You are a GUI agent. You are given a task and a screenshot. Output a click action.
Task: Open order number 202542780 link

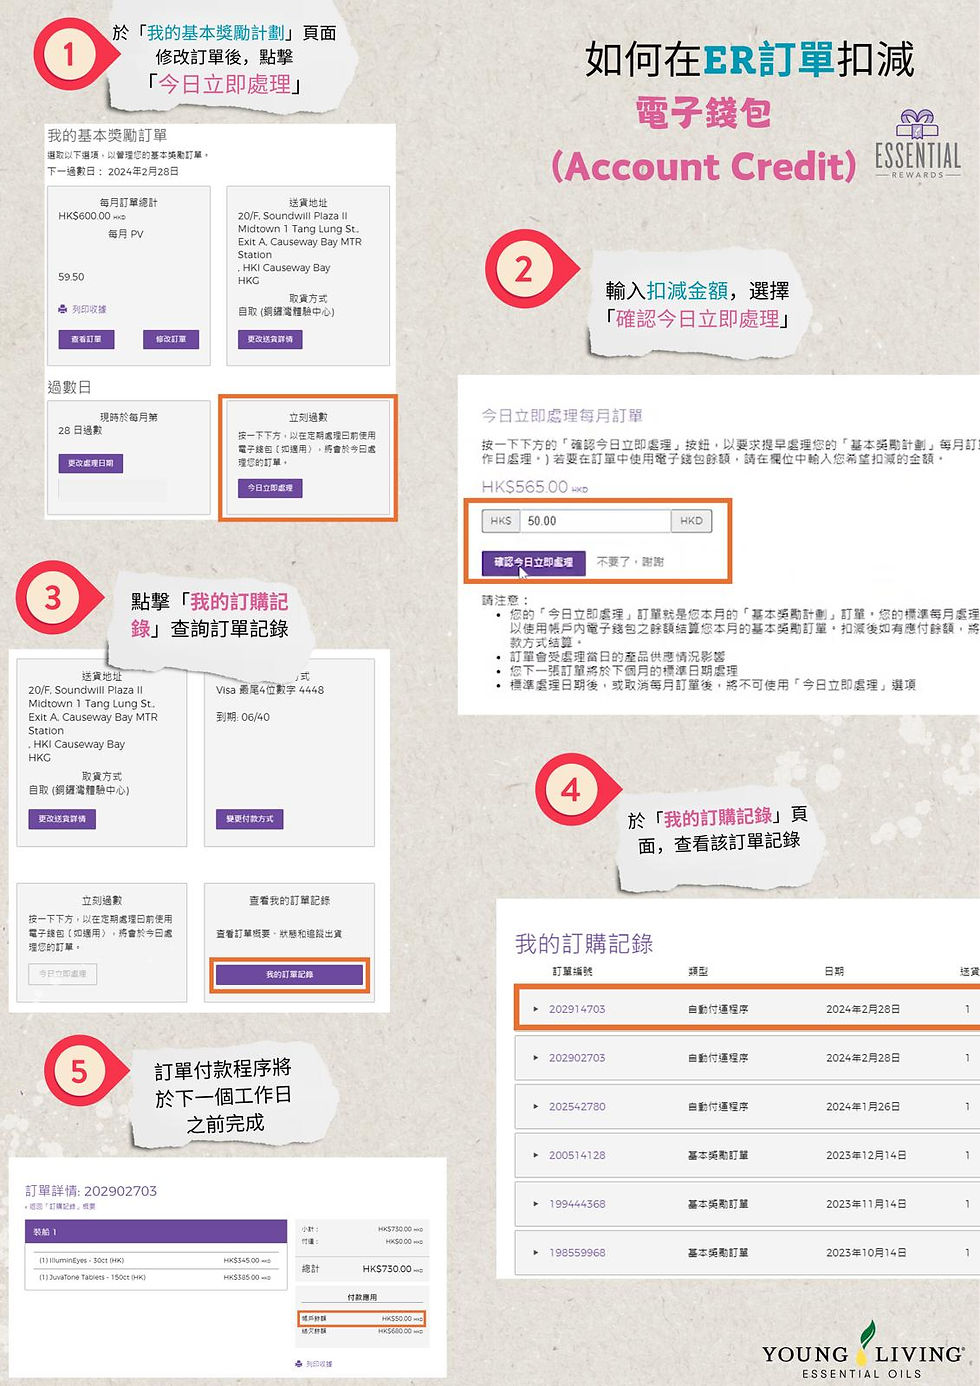577,1106
